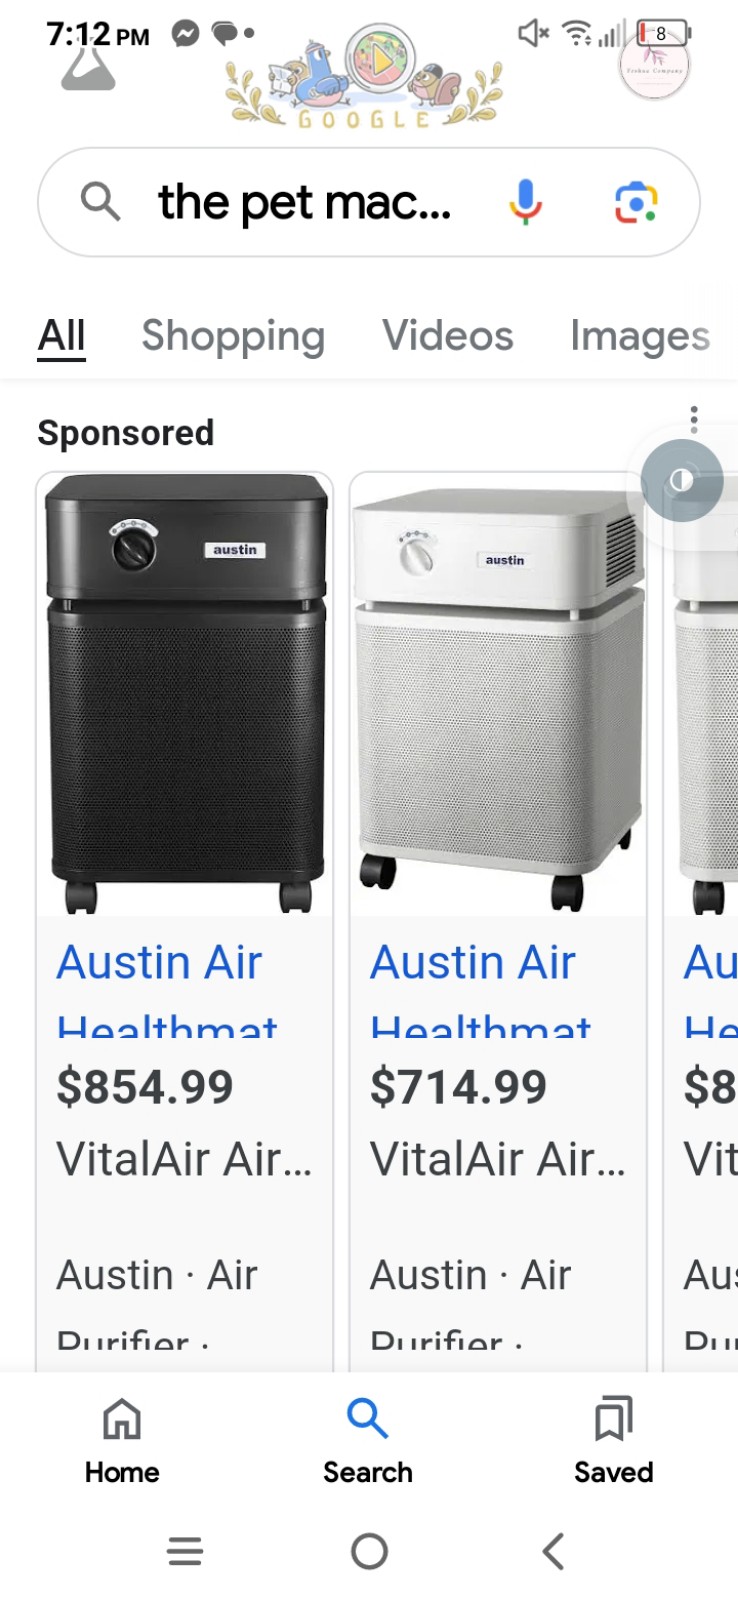Tap the microphone voice search icon
Image resolution: width=738 pixels, height=1600 pixels.
(525, 203)
